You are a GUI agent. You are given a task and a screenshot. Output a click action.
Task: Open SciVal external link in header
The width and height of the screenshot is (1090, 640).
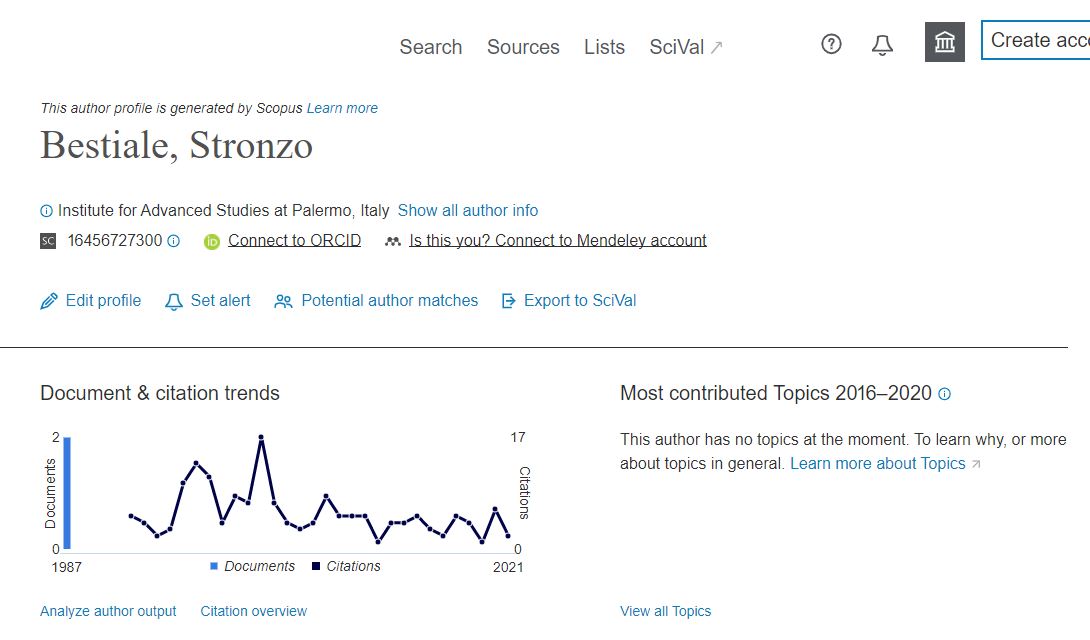click(x=685, y=47)
